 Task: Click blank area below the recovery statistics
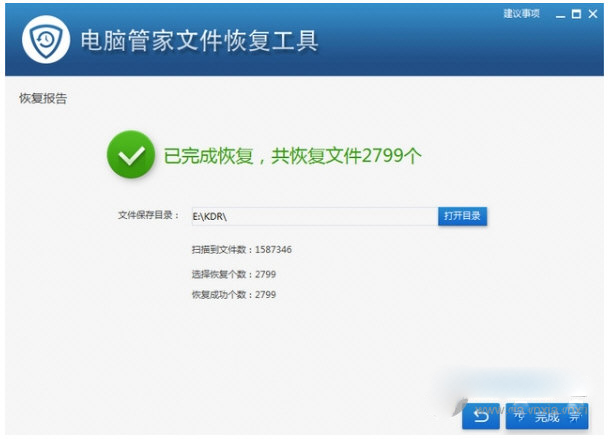coord(300,360)
